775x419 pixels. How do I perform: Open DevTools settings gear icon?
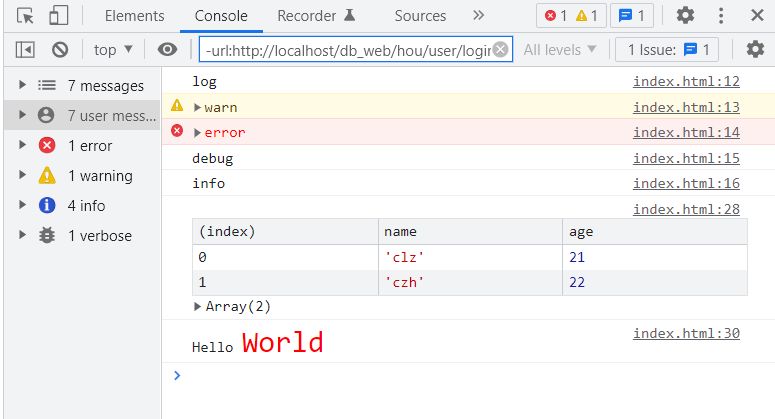coord(685,16)
